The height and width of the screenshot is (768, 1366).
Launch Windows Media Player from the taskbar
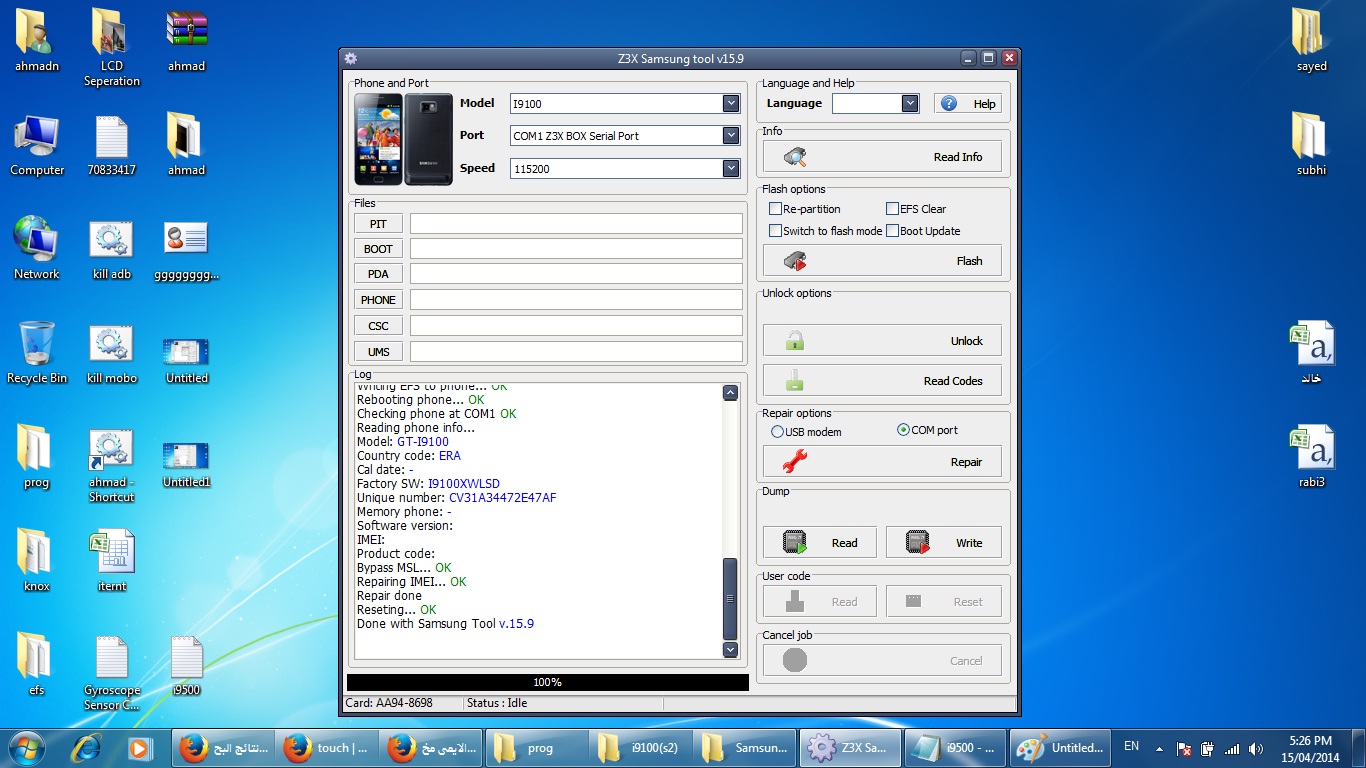coord(139,747)
